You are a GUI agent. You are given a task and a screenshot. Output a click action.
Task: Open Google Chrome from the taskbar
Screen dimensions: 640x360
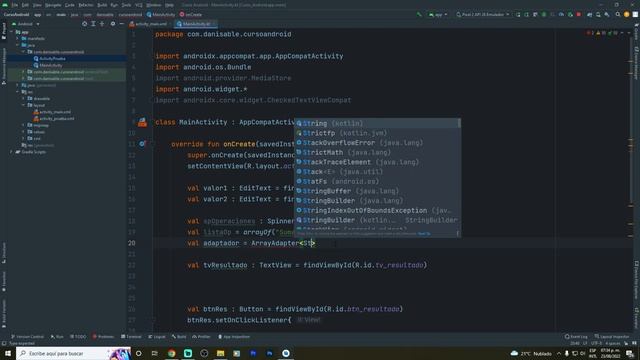coord(171,353)
